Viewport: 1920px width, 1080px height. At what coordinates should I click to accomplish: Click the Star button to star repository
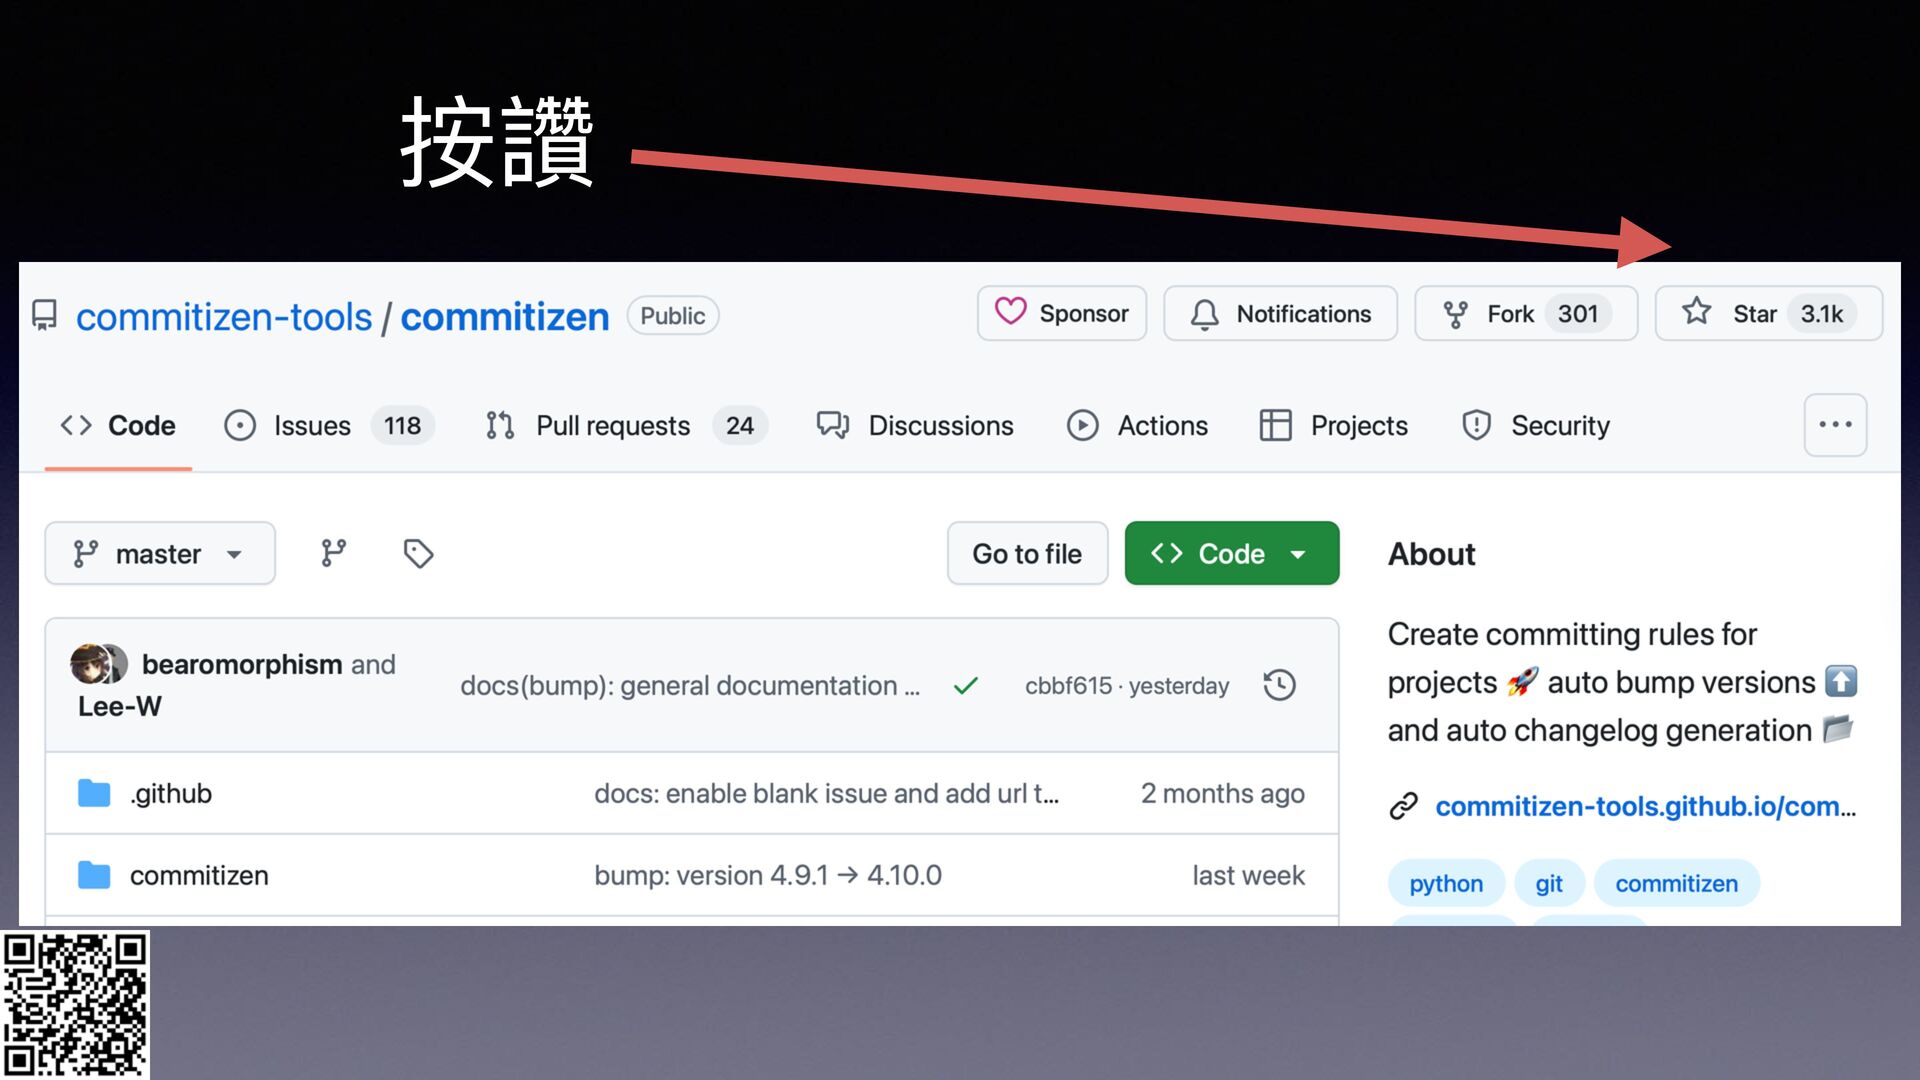pos(1766,314)
